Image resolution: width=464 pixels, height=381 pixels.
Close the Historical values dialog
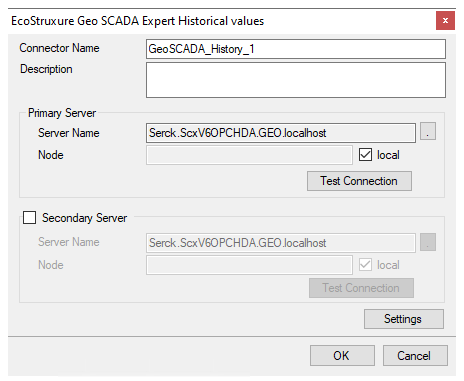click(x=445, y=21)
